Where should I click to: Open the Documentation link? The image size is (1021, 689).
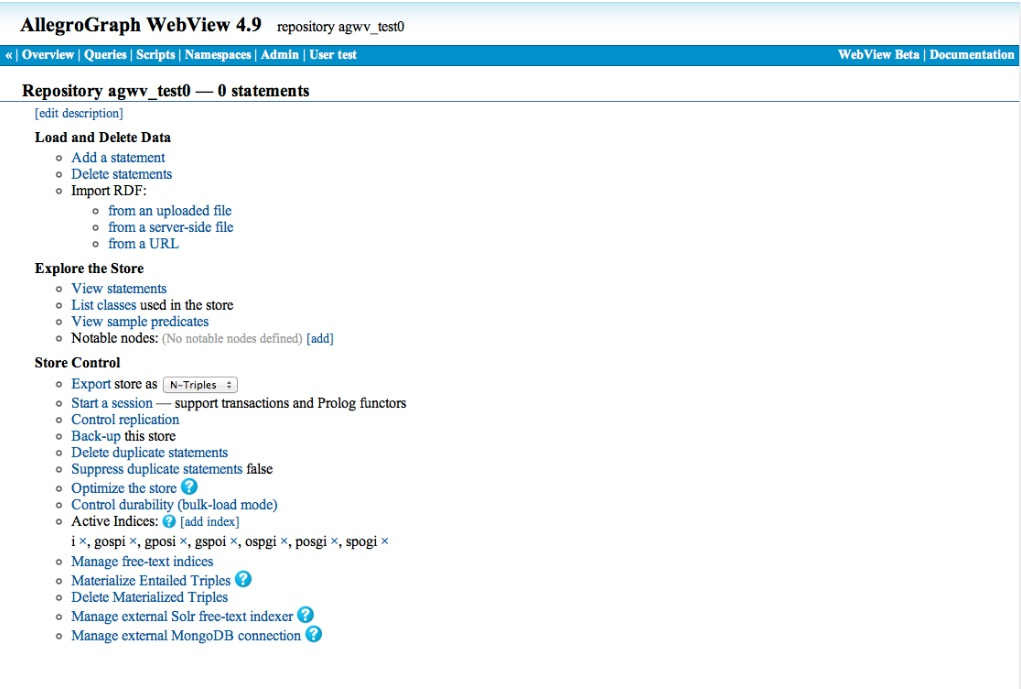click(x=972, y=55)
